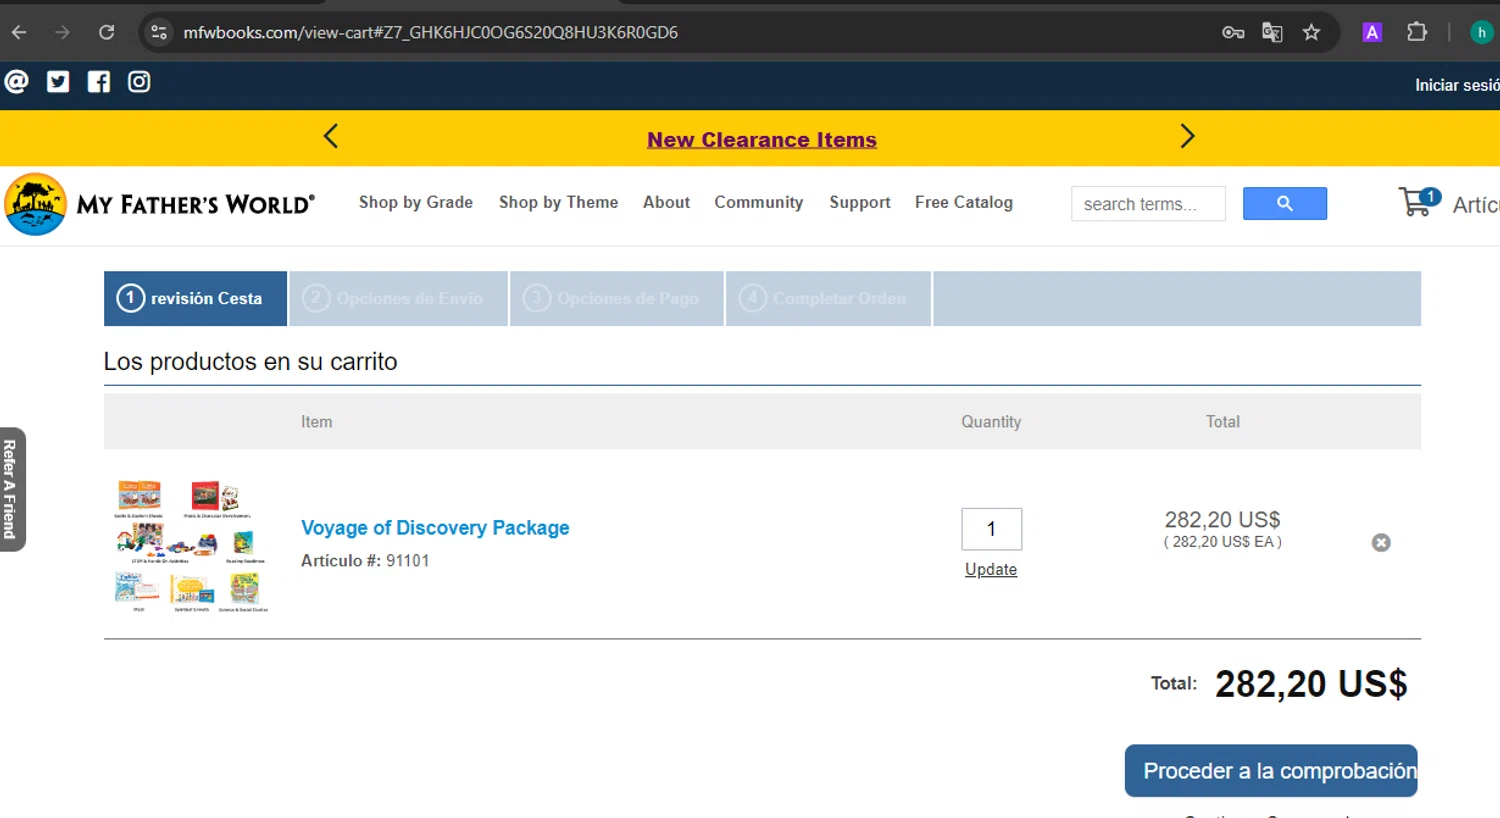Viewport: 1500px width, 818px height.
Task: Open the browser extensions puzzle icon
Action: 1416,32
